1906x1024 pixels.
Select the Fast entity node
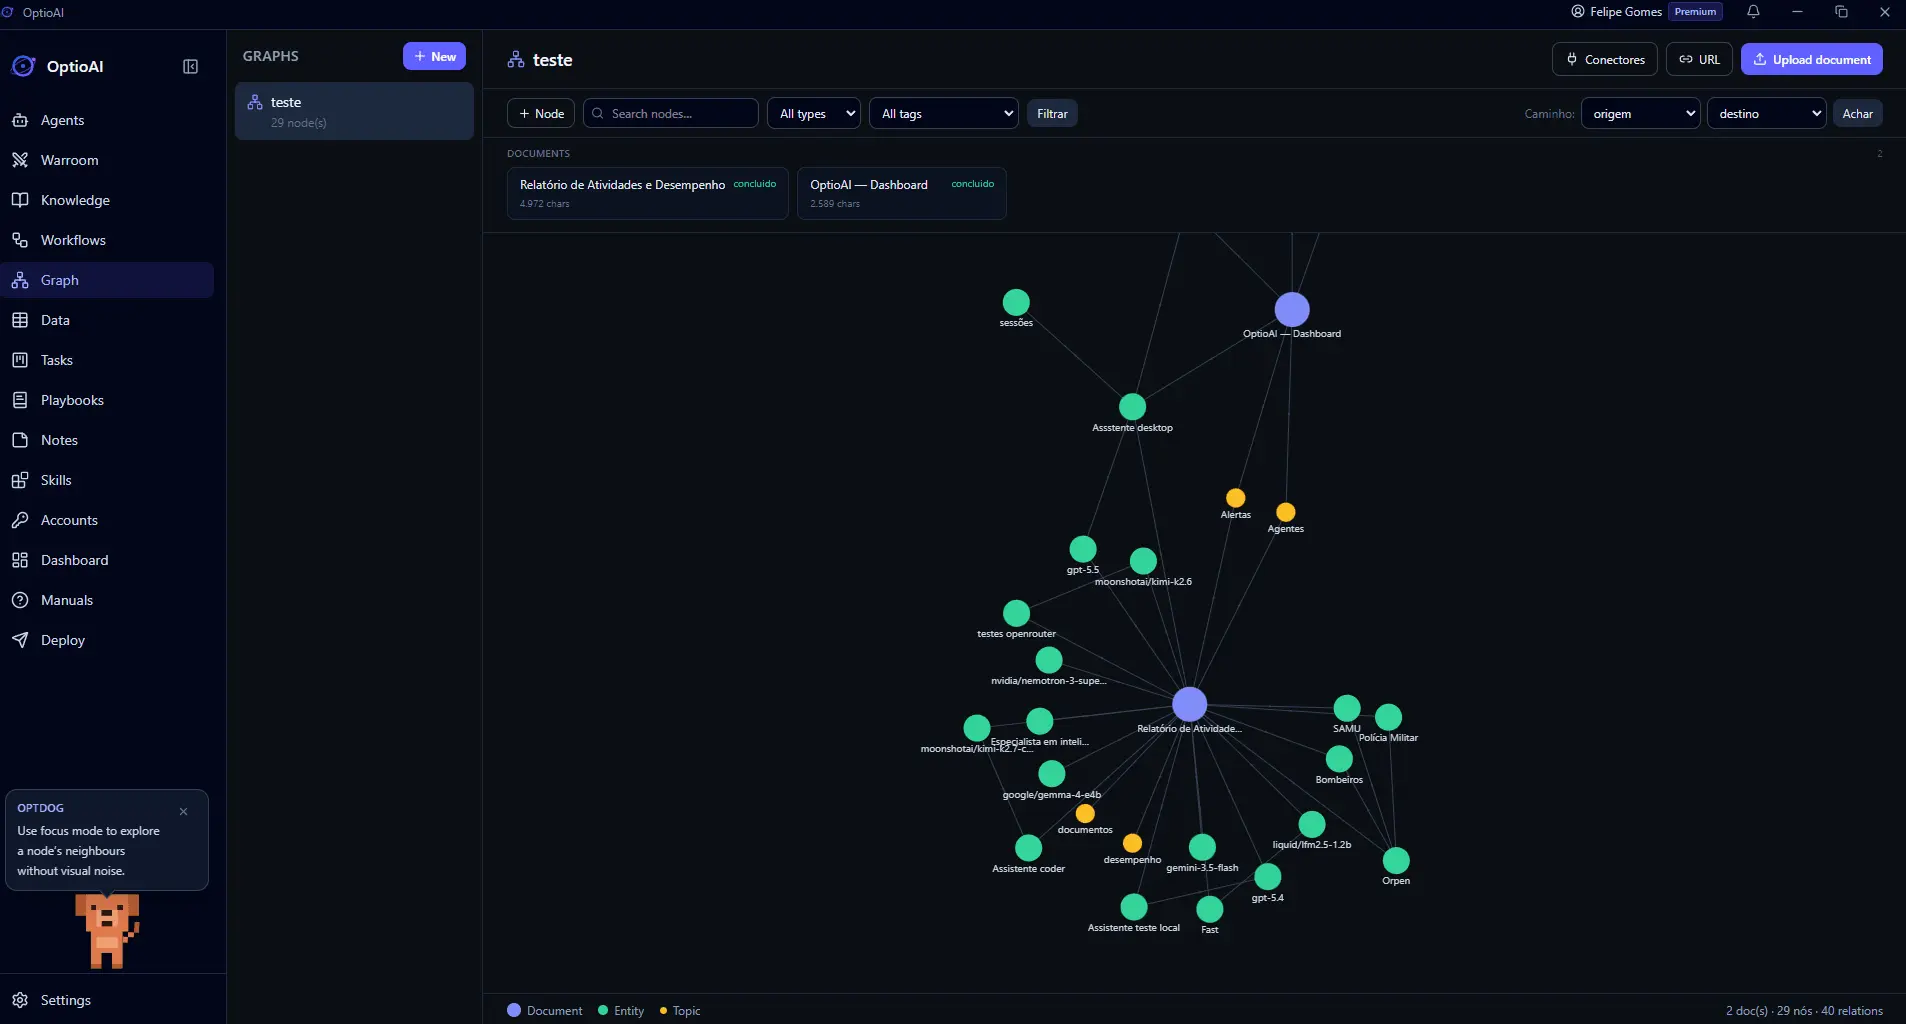tap(1210, 909)
